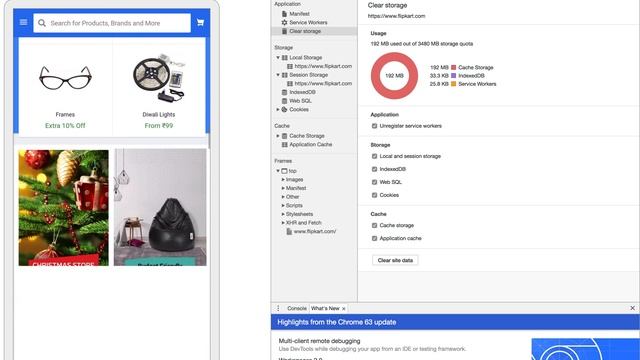Click the Service Workers gear icon
Screen dimensions: 640x360
(284, 22)
